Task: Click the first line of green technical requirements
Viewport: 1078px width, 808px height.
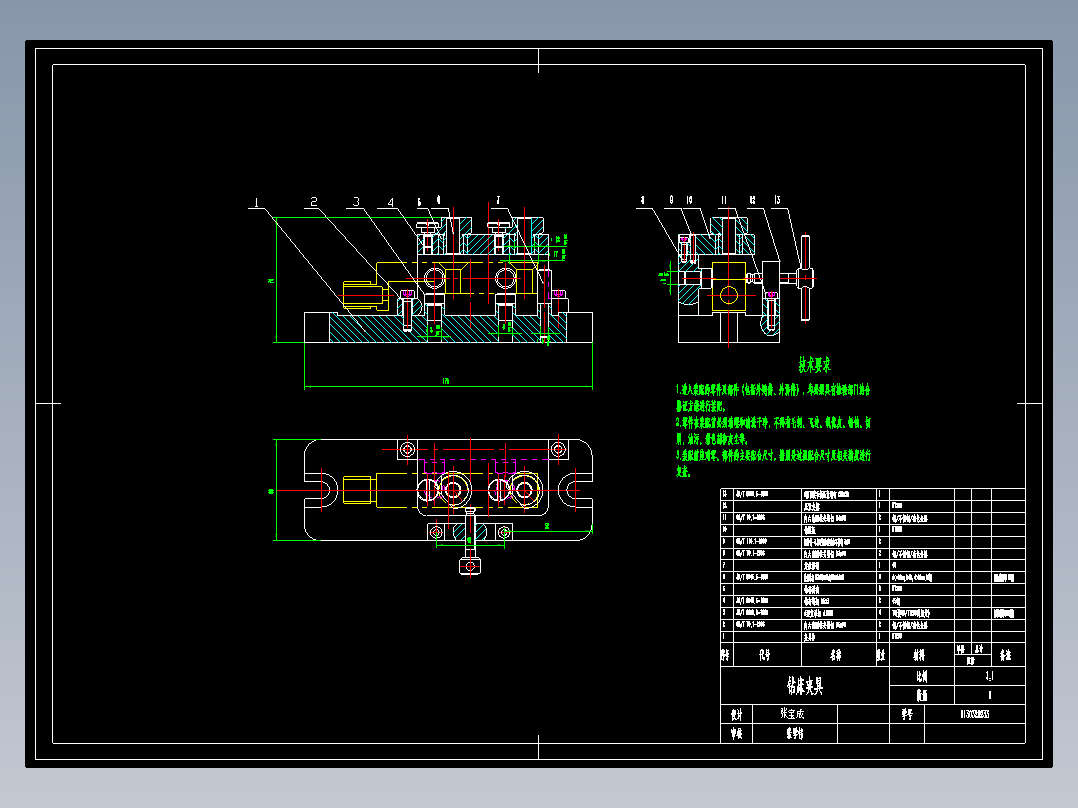Action: (x=773, y=390)
